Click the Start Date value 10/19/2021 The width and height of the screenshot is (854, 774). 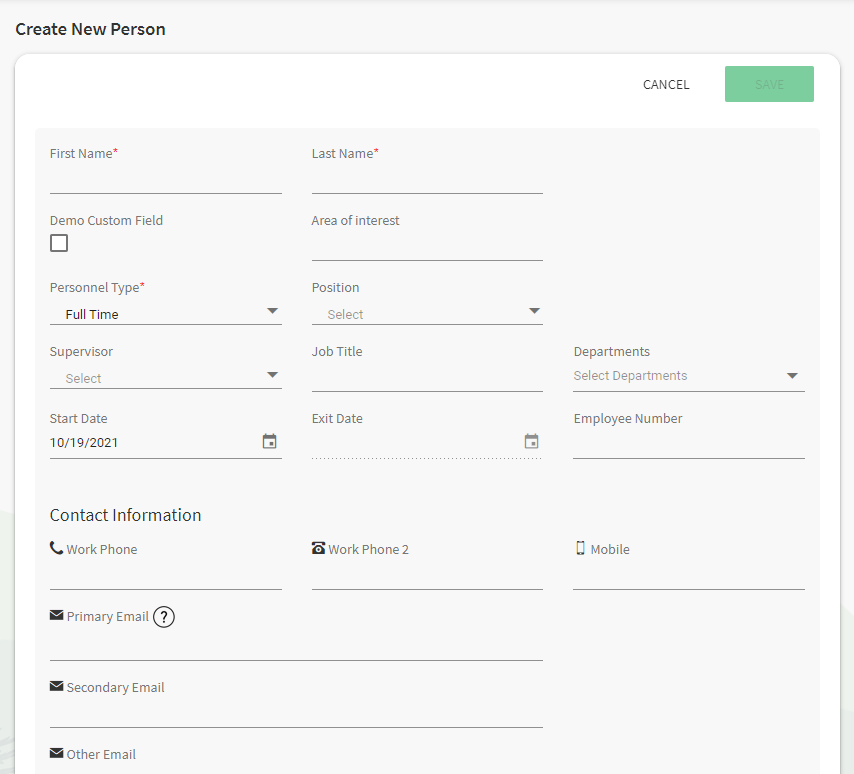(84, 443)
